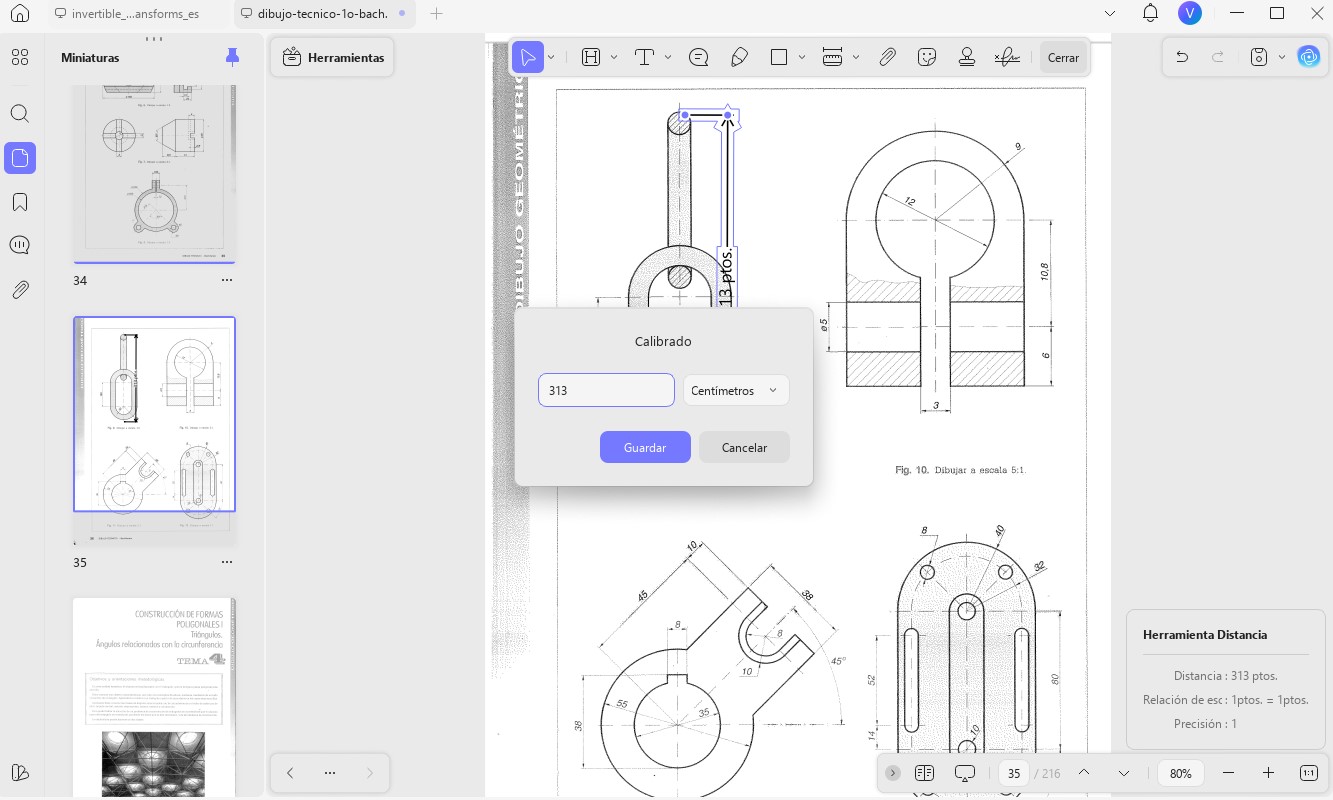Click the page number field 35
Screen dimensions: 1333x800
tap(1014, 773)
